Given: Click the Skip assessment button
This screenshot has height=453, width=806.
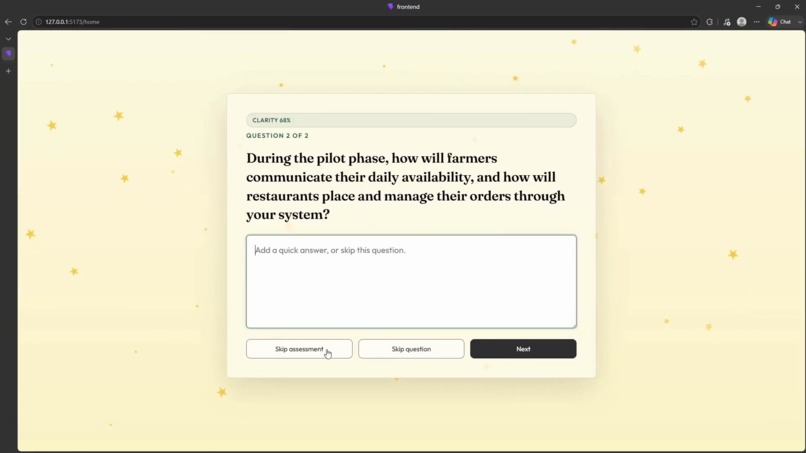Looking at the screenshot, I should coord(299,349).
